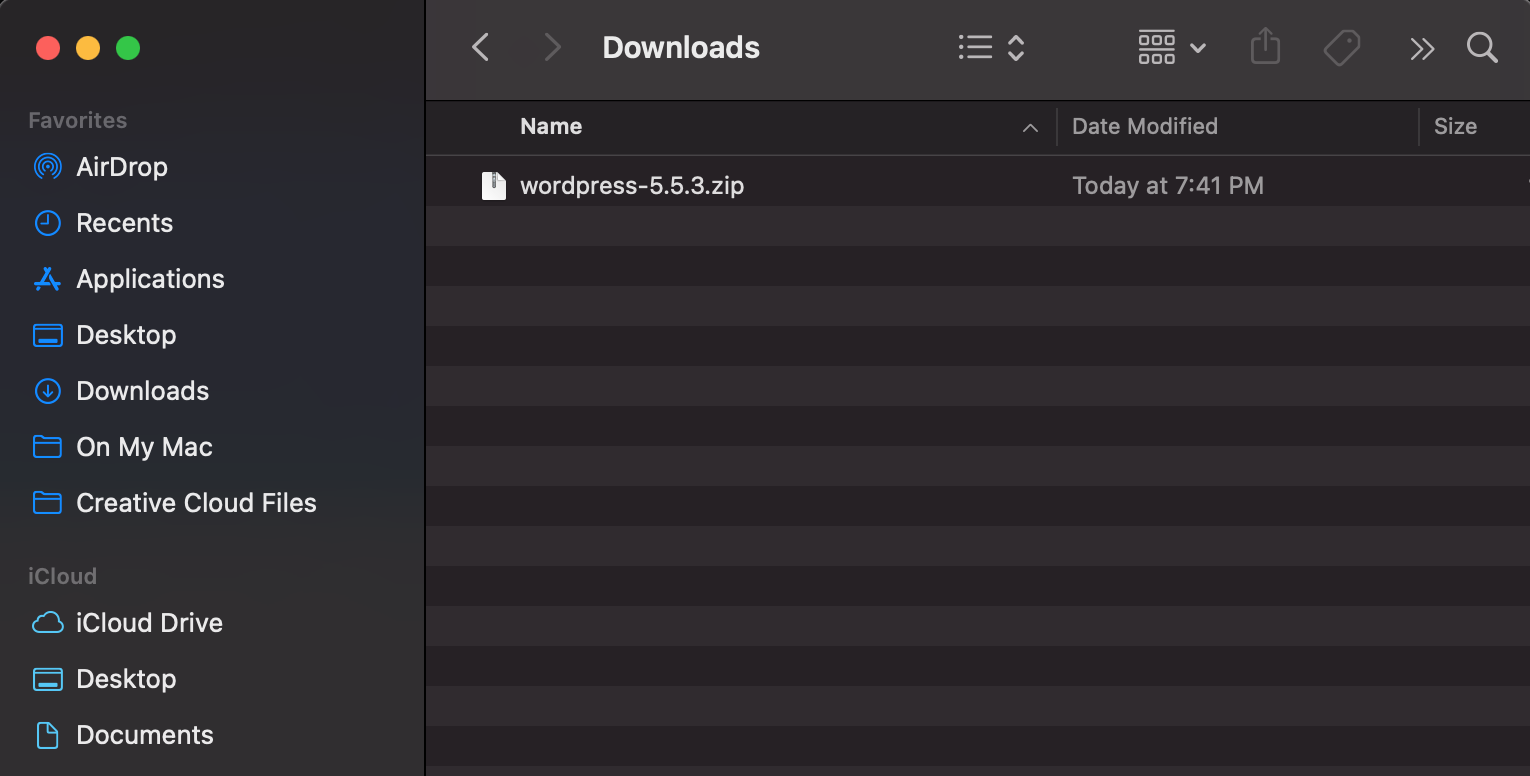Open Creative Cloud Files folder
Screen dimensions: 1530x776
coord(196,503)
